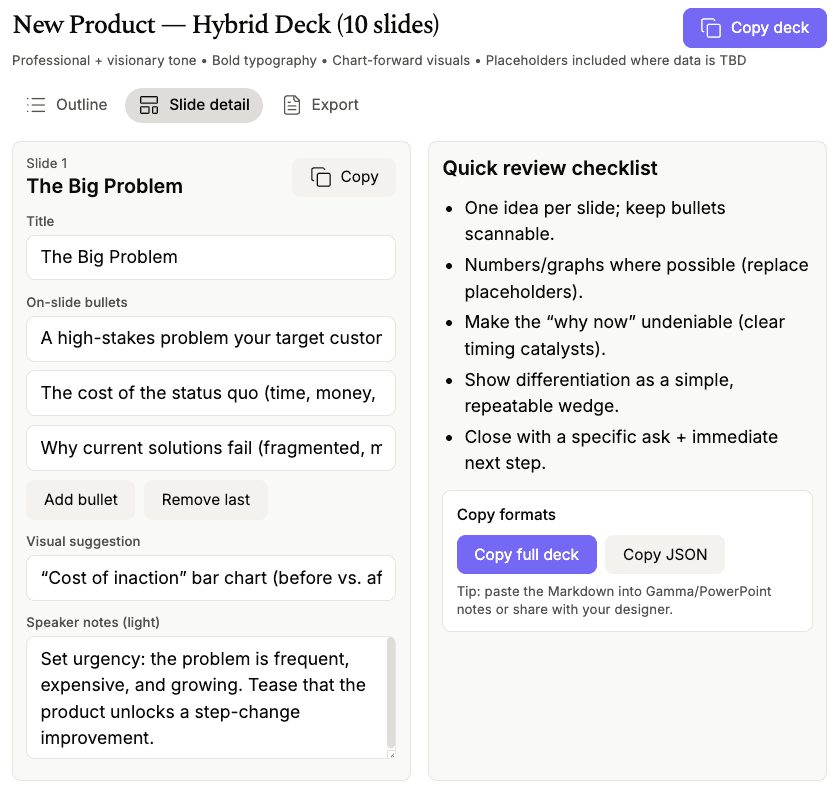The image size is (840, 795).
Task: Click the copy icon on Slide 1 card
Action: pos(321,177)
